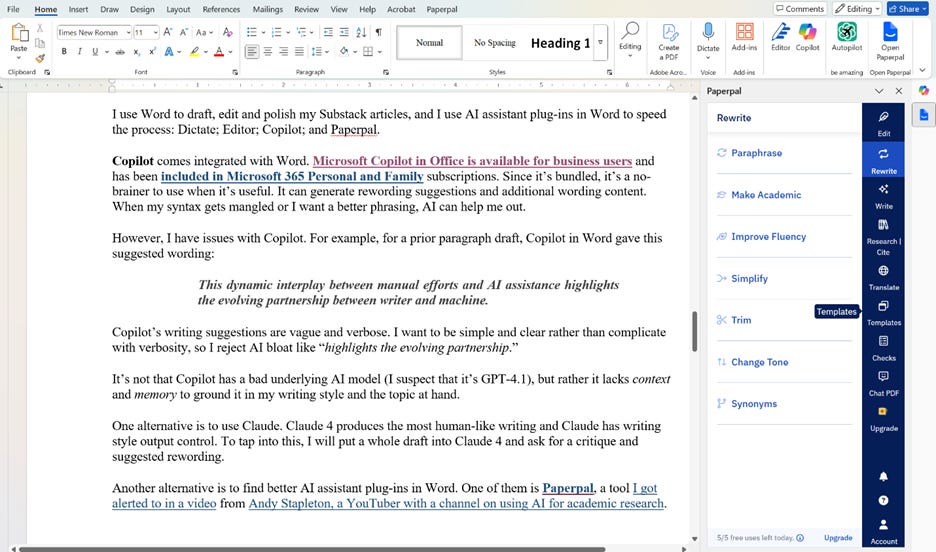This screenshot has height=552, width=936.
Task: Open the Insert ribbon tab
Action: pyautogui.click(x=78, y=9)
